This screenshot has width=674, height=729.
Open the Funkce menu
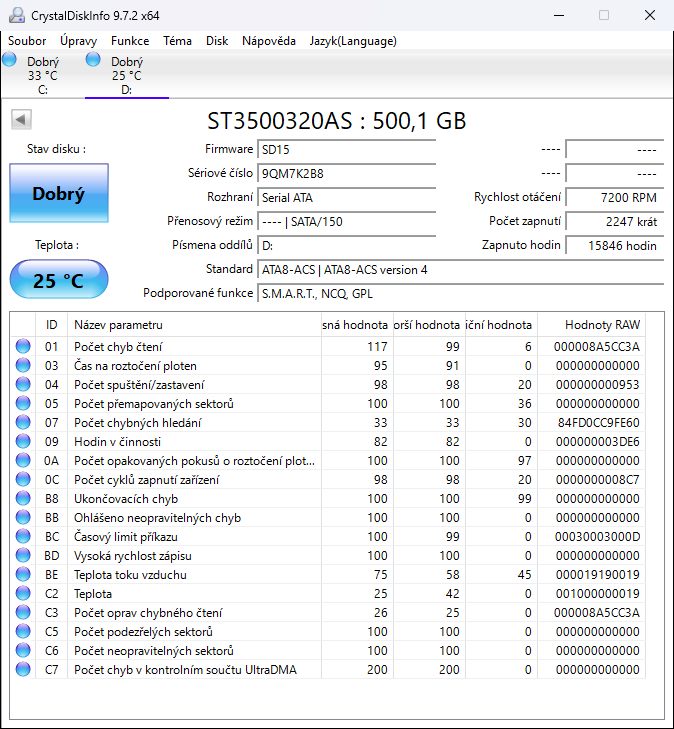click(x=130, y=41)
